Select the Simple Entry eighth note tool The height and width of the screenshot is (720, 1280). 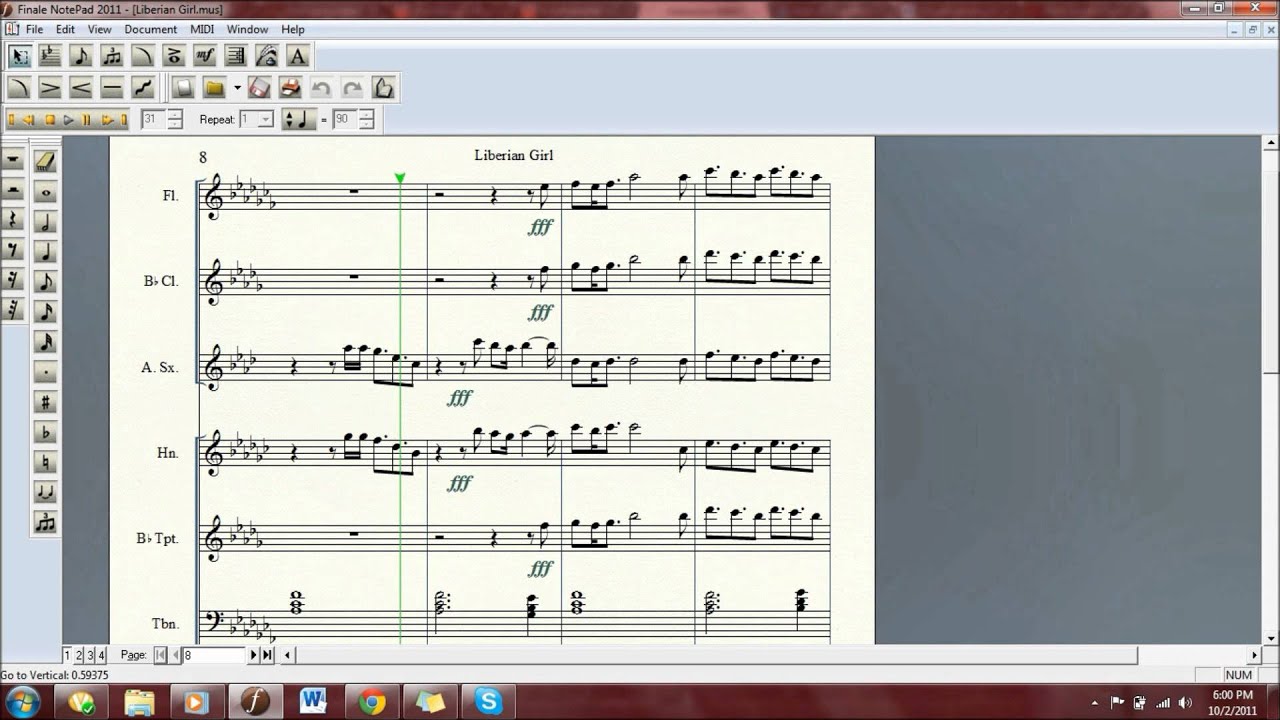click(81, 55)
